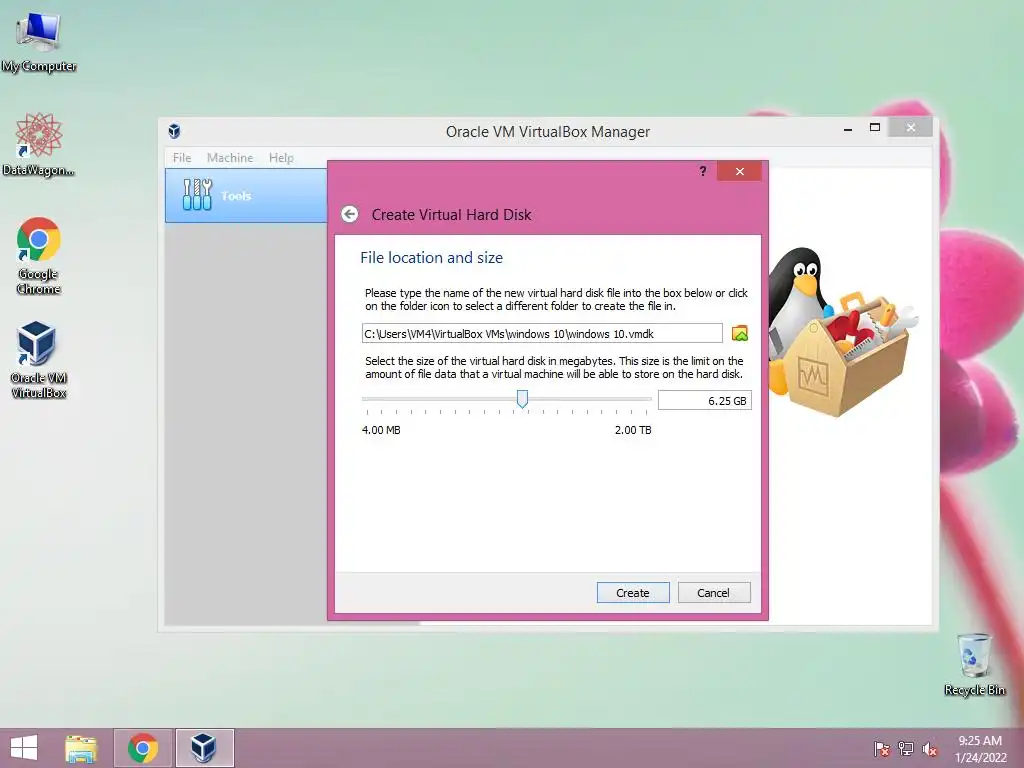The width and height of the screenshot is (1024, 768).
Task: Click the File location and size heading
Action: coord(432,257)
